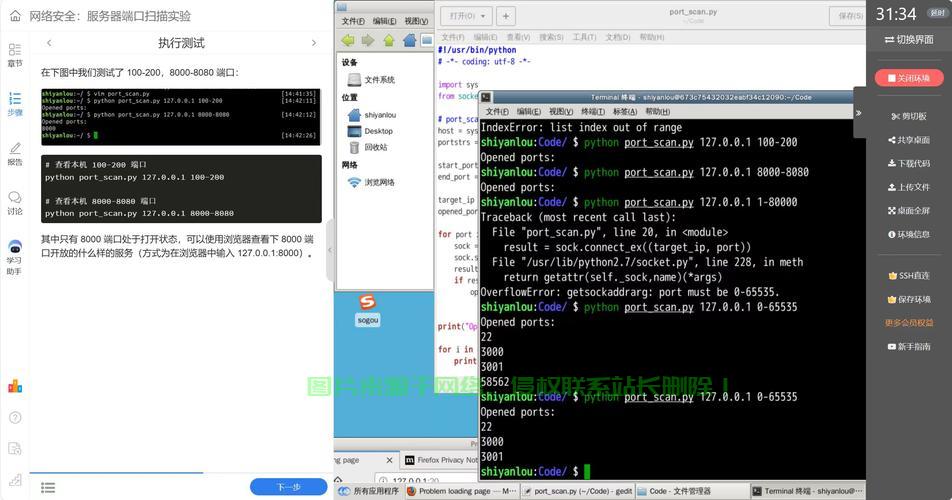Open 标签(A) menu in Terminal window
Screen dimensions: 952x500
coord(624,112)
